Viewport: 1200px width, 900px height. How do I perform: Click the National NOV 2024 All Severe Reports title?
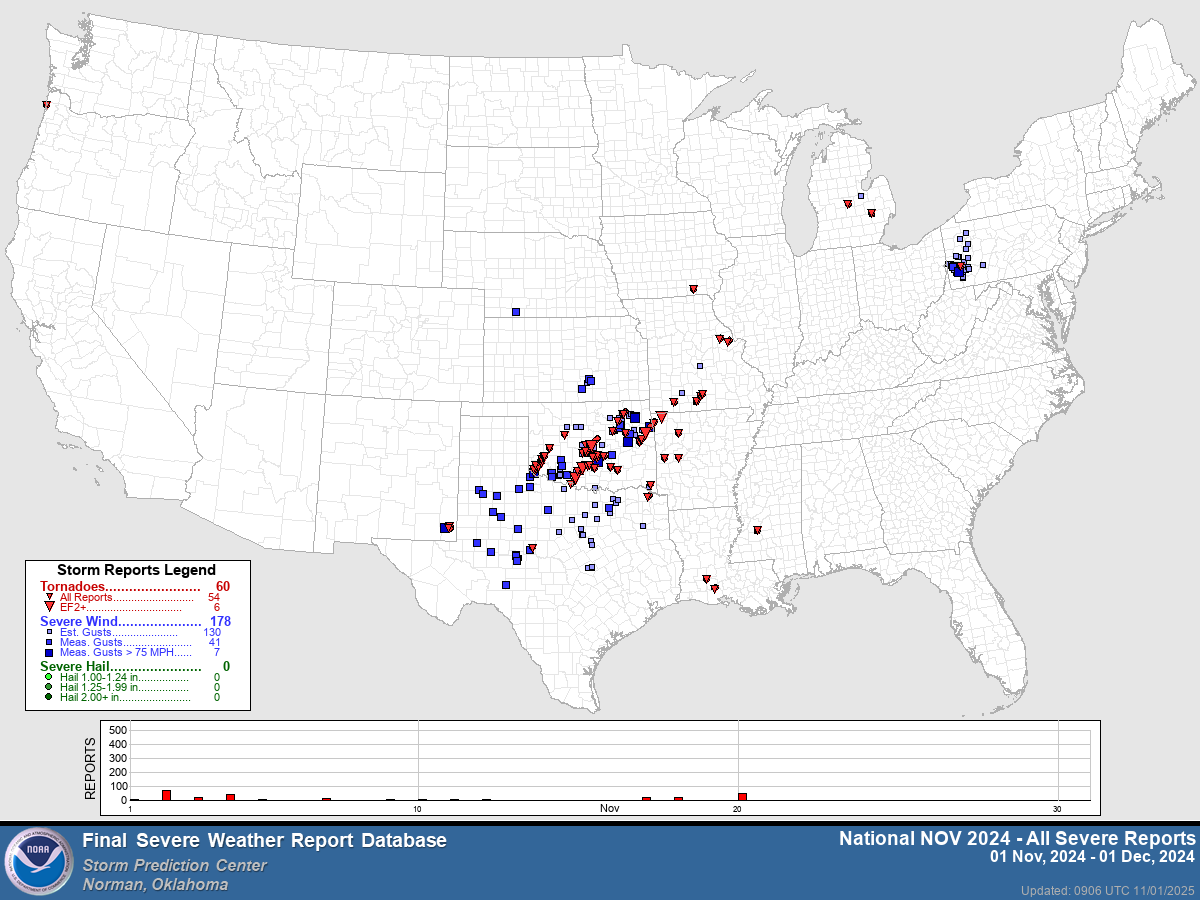point(1016,838)
